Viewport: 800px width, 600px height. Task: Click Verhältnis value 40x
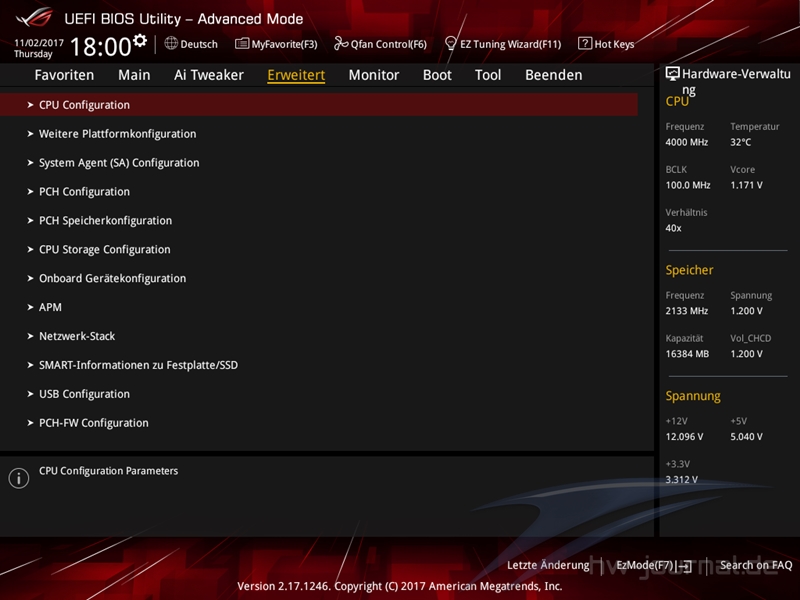pos(673,228)
